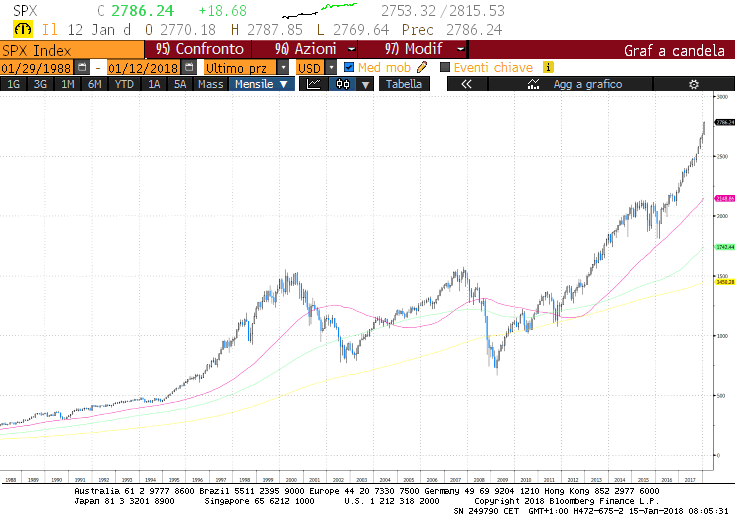Open calendar picker next to start date 01/29/1988

[x=82, y=67]
